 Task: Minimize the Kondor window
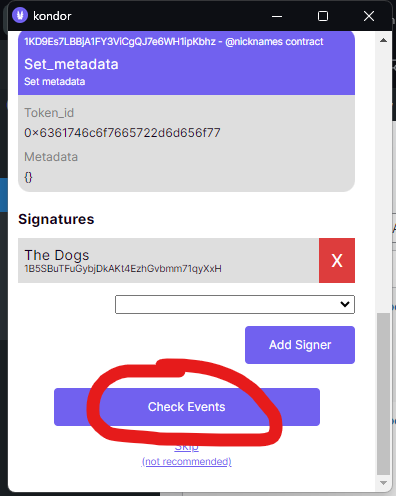[x=277, y=16]
